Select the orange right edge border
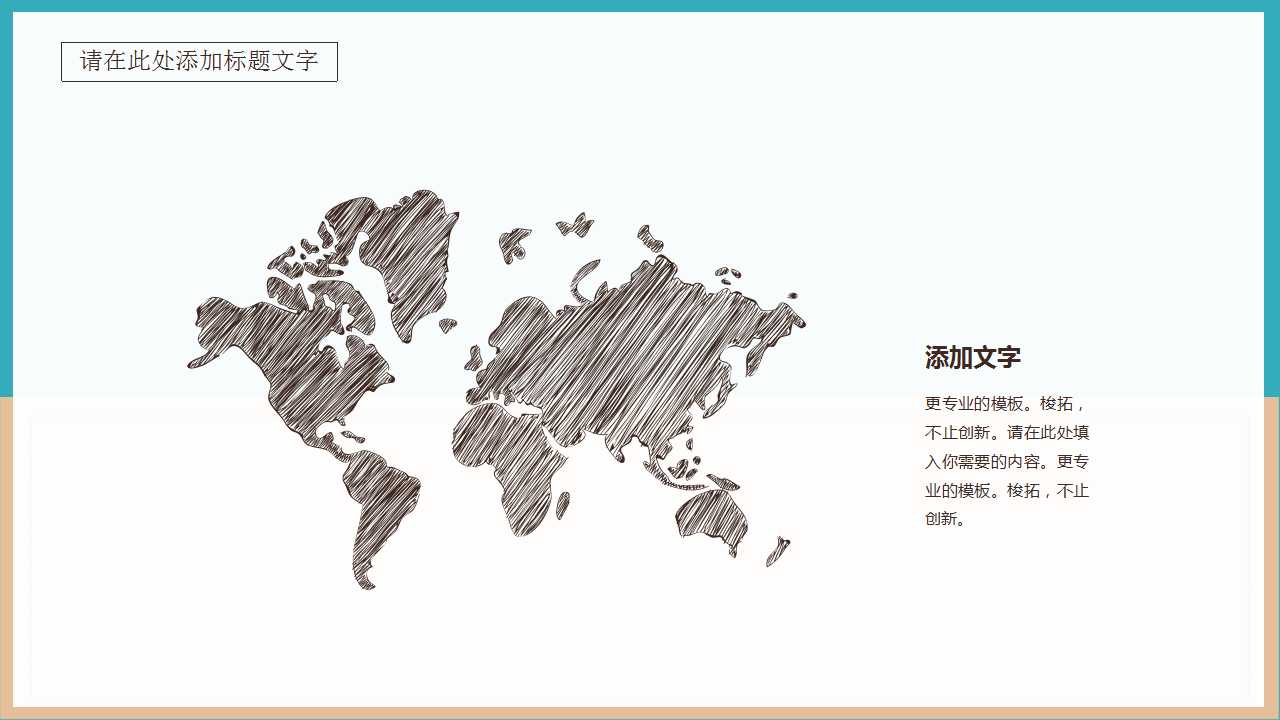This screenshot has width=1280, height=720. click(1272, 550)
